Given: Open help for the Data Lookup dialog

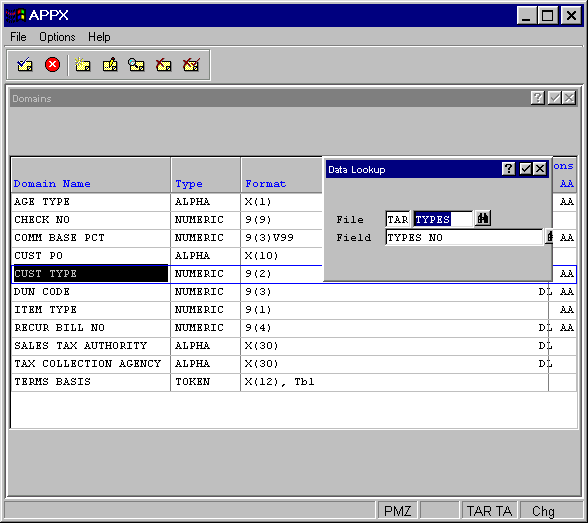Looking at the screenshot, I should (x=508, y=169).
